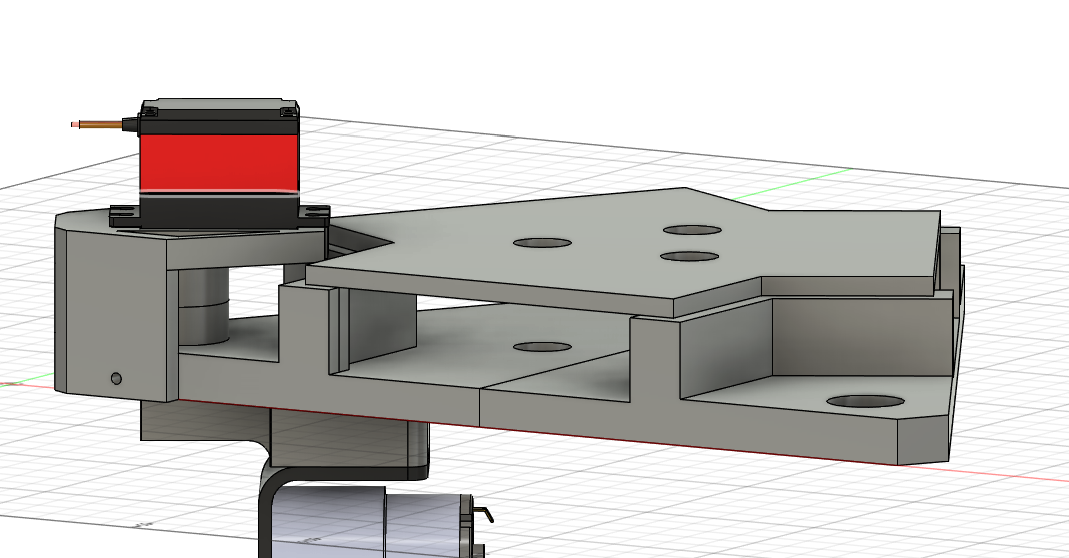
Task: Click the servo's copper wire lead
Action: tap(100, 124)
